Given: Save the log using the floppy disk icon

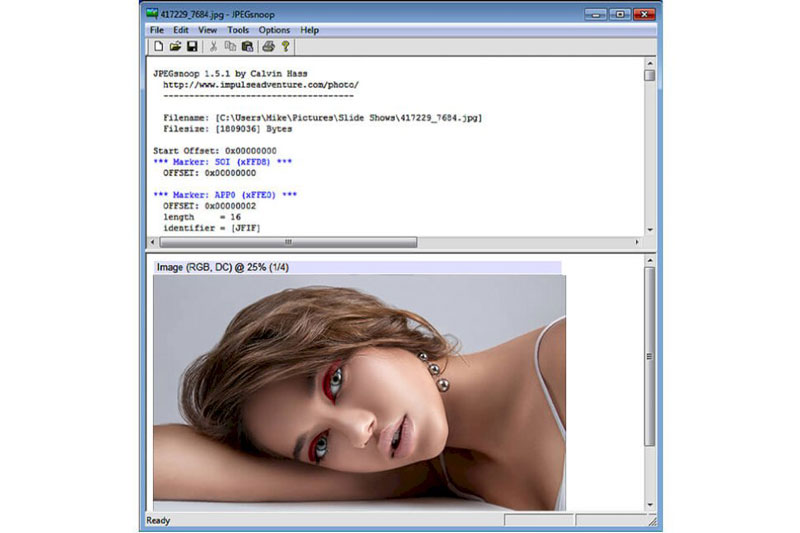Looking at the screenshot, I should pos(192,46).
